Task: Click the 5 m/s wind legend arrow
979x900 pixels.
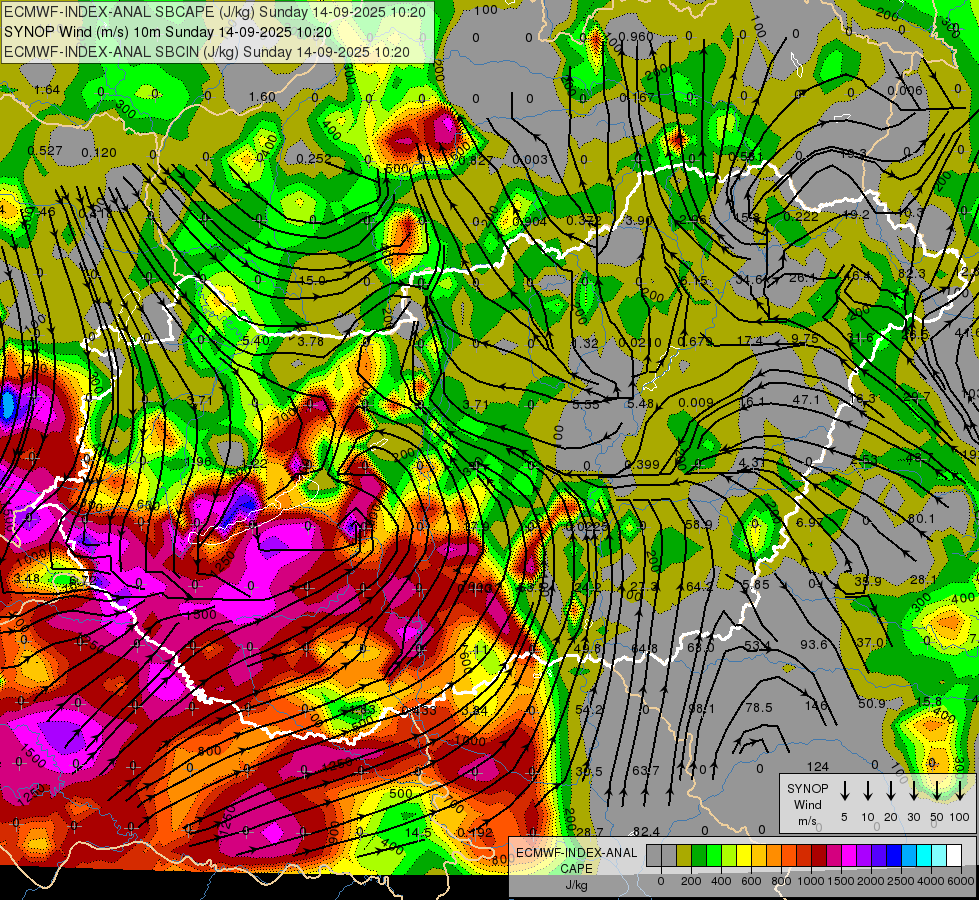Action: tap(844, 790)
